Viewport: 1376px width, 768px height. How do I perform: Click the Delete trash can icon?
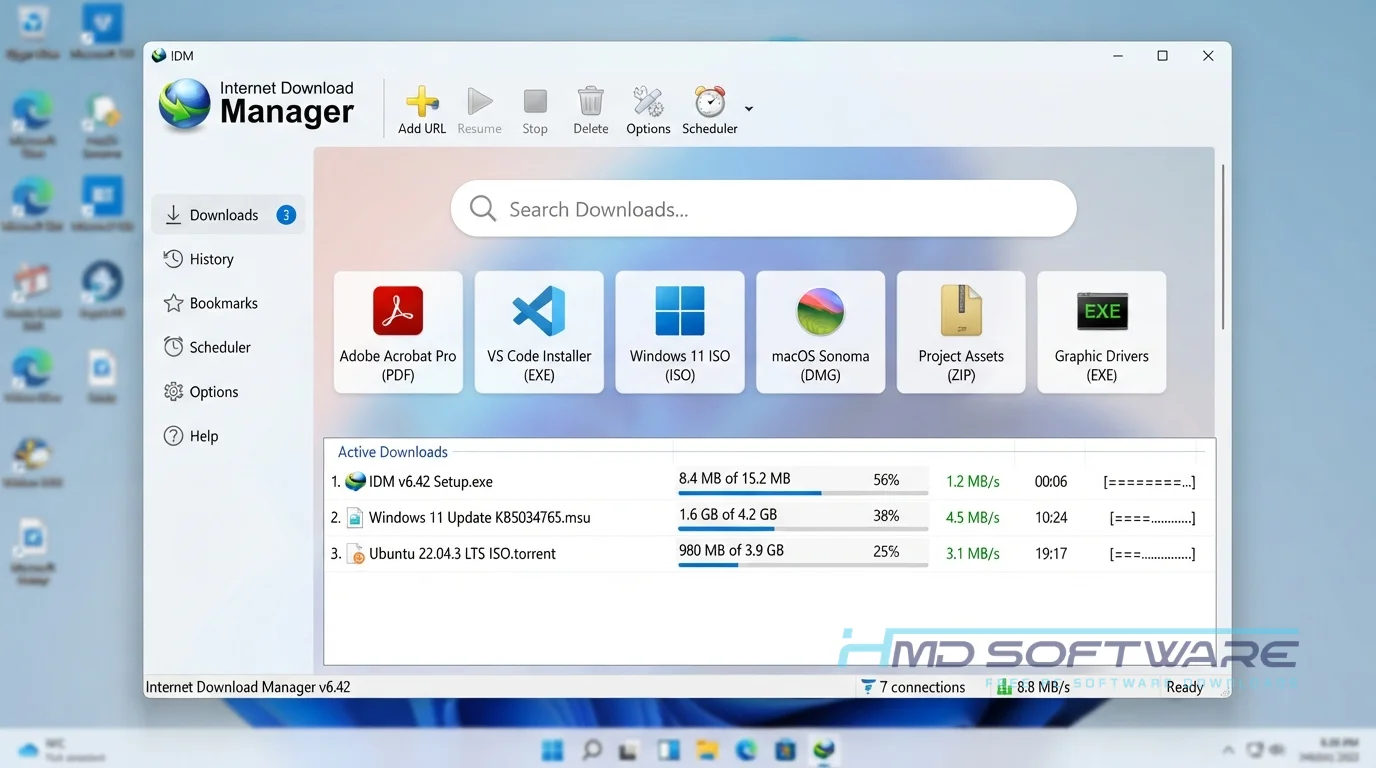[x=591, y=101]
